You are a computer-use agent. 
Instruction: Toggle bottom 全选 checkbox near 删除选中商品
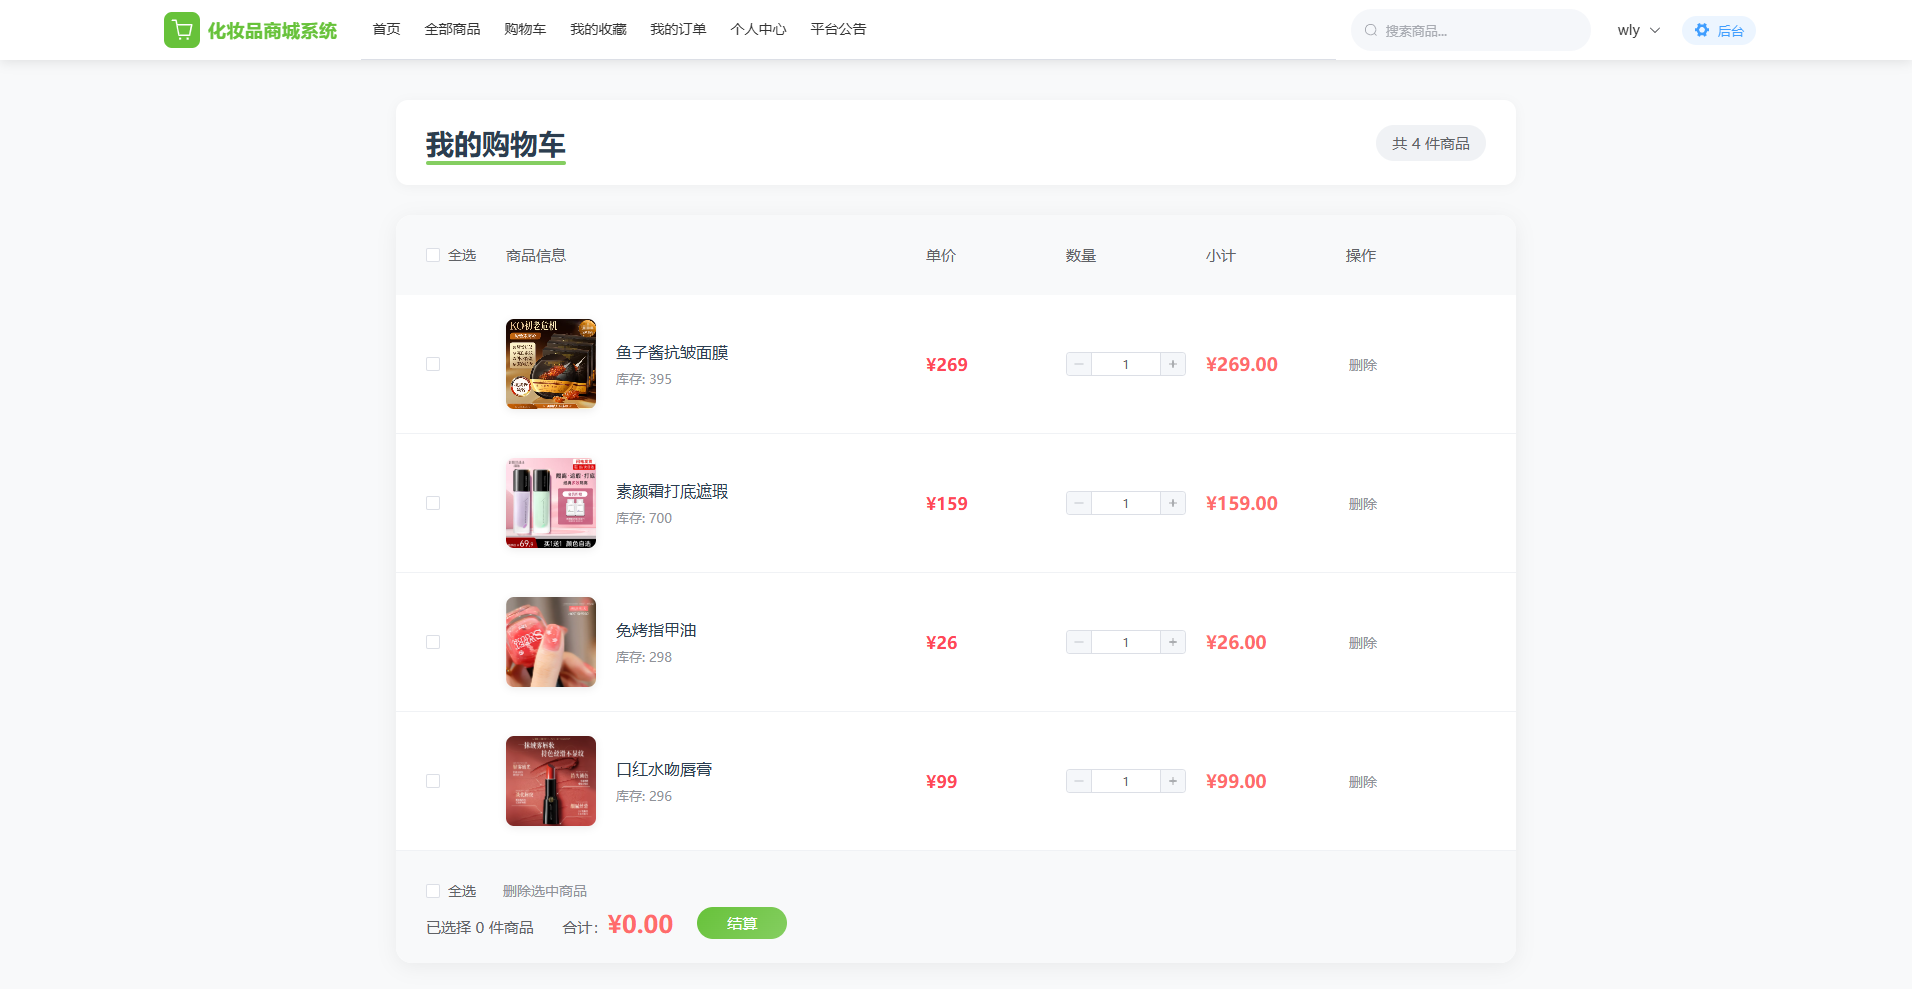click(x=433, y=891)
